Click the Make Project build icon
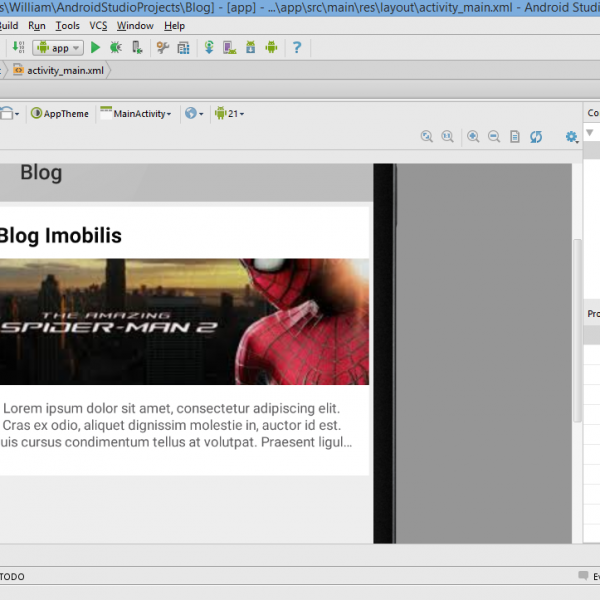The width and height of the screenshot is (600, 600). click(x=18, y=47)
